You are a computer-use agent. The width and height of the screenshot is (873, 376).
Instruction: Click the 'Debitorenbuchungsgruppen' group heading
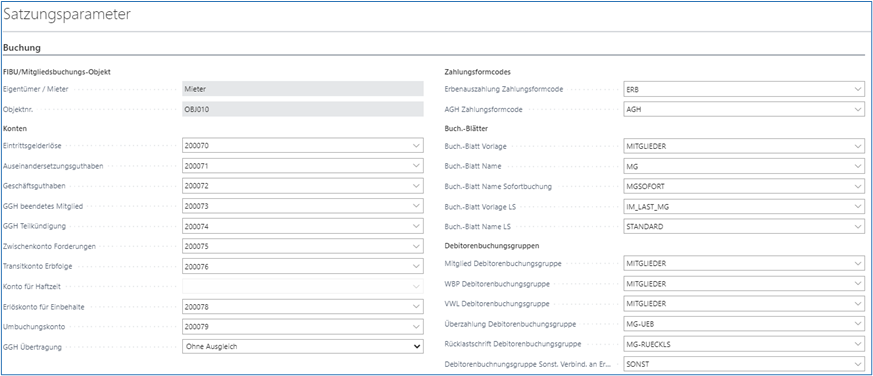tap(492, 245)
